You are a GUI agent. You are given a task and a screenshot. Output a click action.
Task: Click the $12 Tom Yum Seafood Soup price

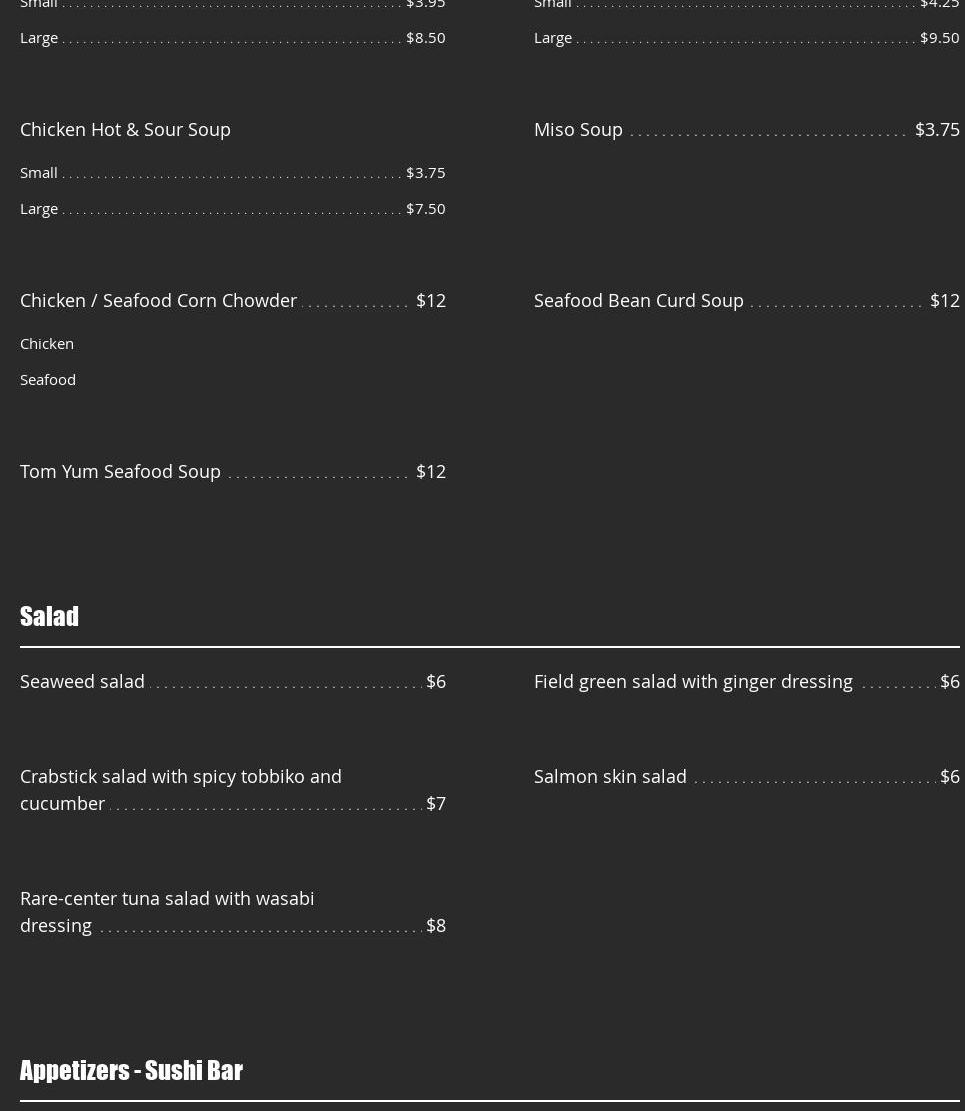pyautogui.click(x=430, y=471)
